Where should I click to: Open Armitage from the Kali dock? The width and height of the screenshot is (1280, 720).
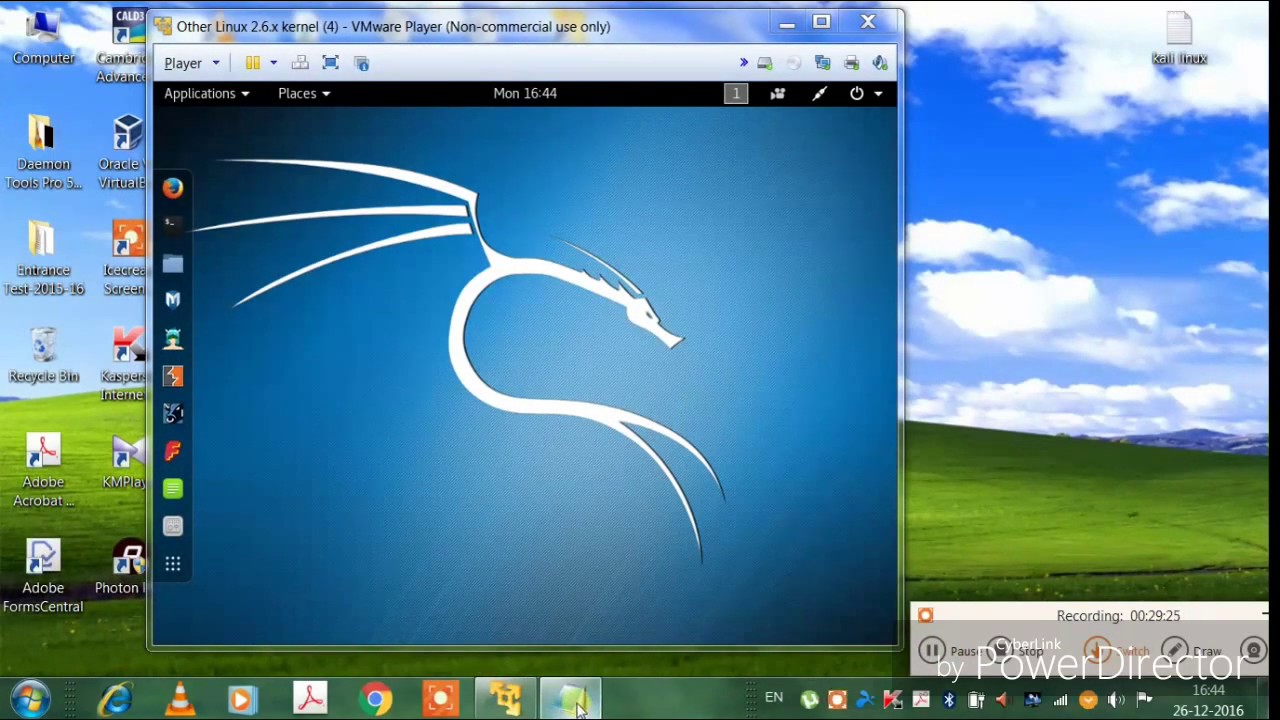click(173, 338)
